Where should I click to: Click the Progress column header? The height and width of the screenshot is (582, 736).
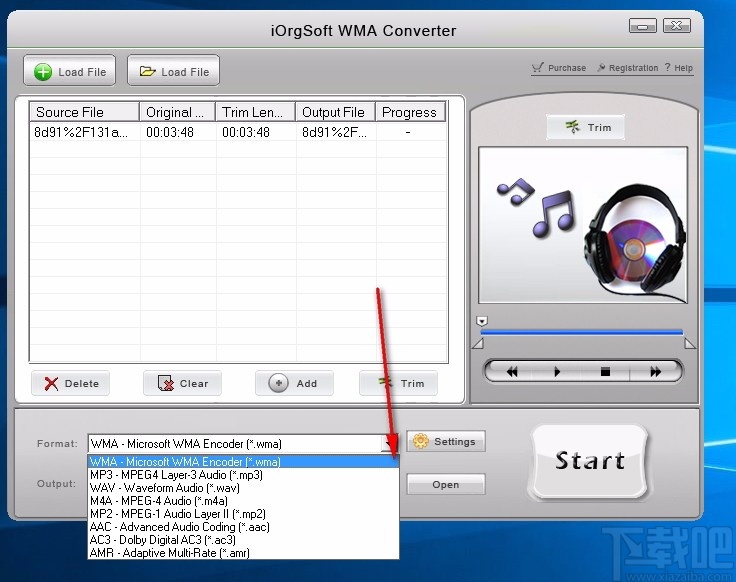411,112
